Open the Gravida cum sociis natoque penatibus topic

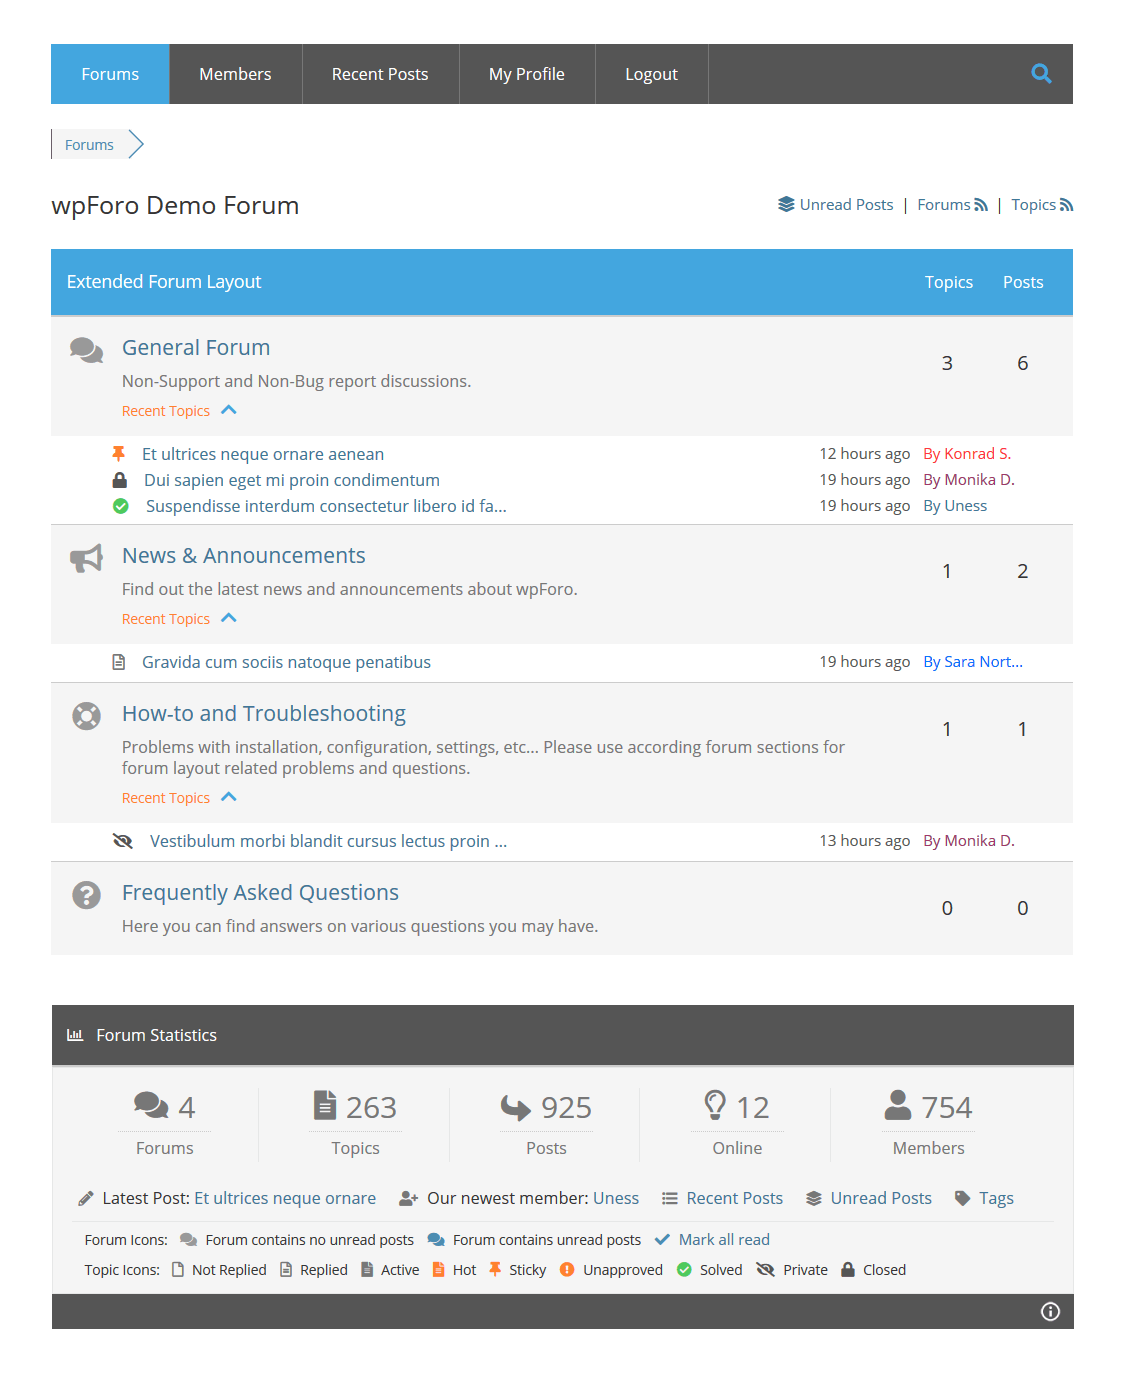coord(286,661)
